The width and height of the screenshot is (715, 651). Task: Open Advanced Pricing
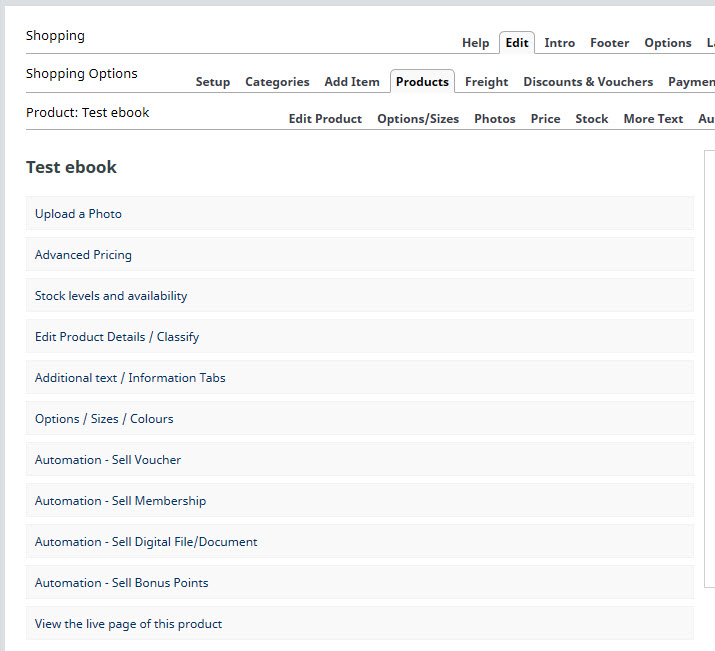[x=83, y=255]
